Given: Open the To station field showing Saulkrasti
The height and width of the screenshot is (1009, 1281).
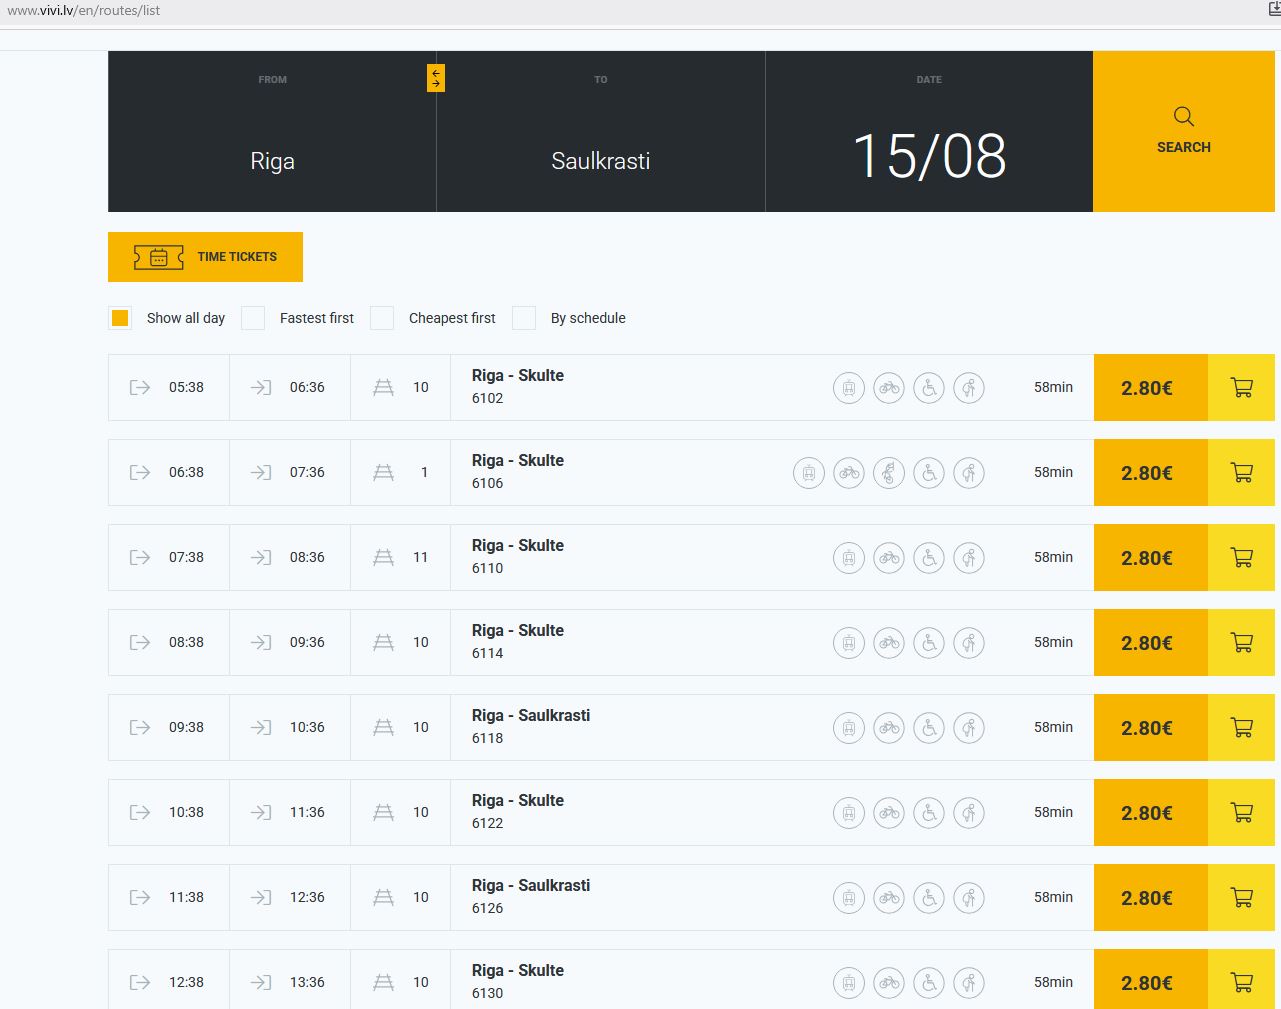Looking at the screenshot, I should click(x=601, y=132).
